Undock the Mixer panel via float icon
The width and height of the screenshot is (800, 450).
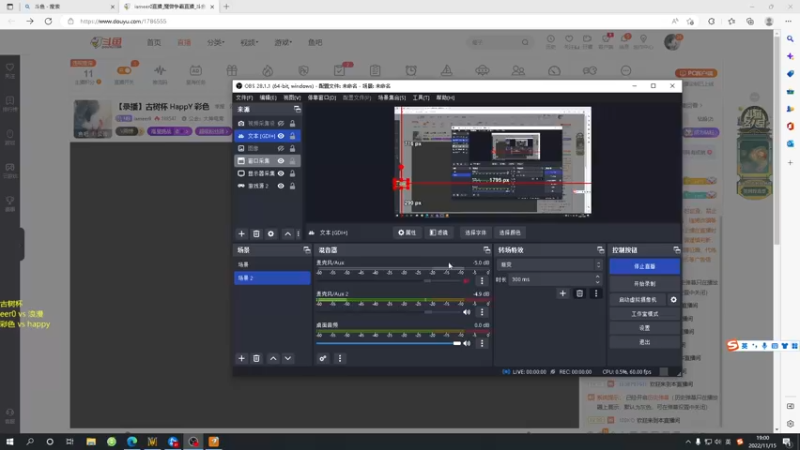click(487, 250)
